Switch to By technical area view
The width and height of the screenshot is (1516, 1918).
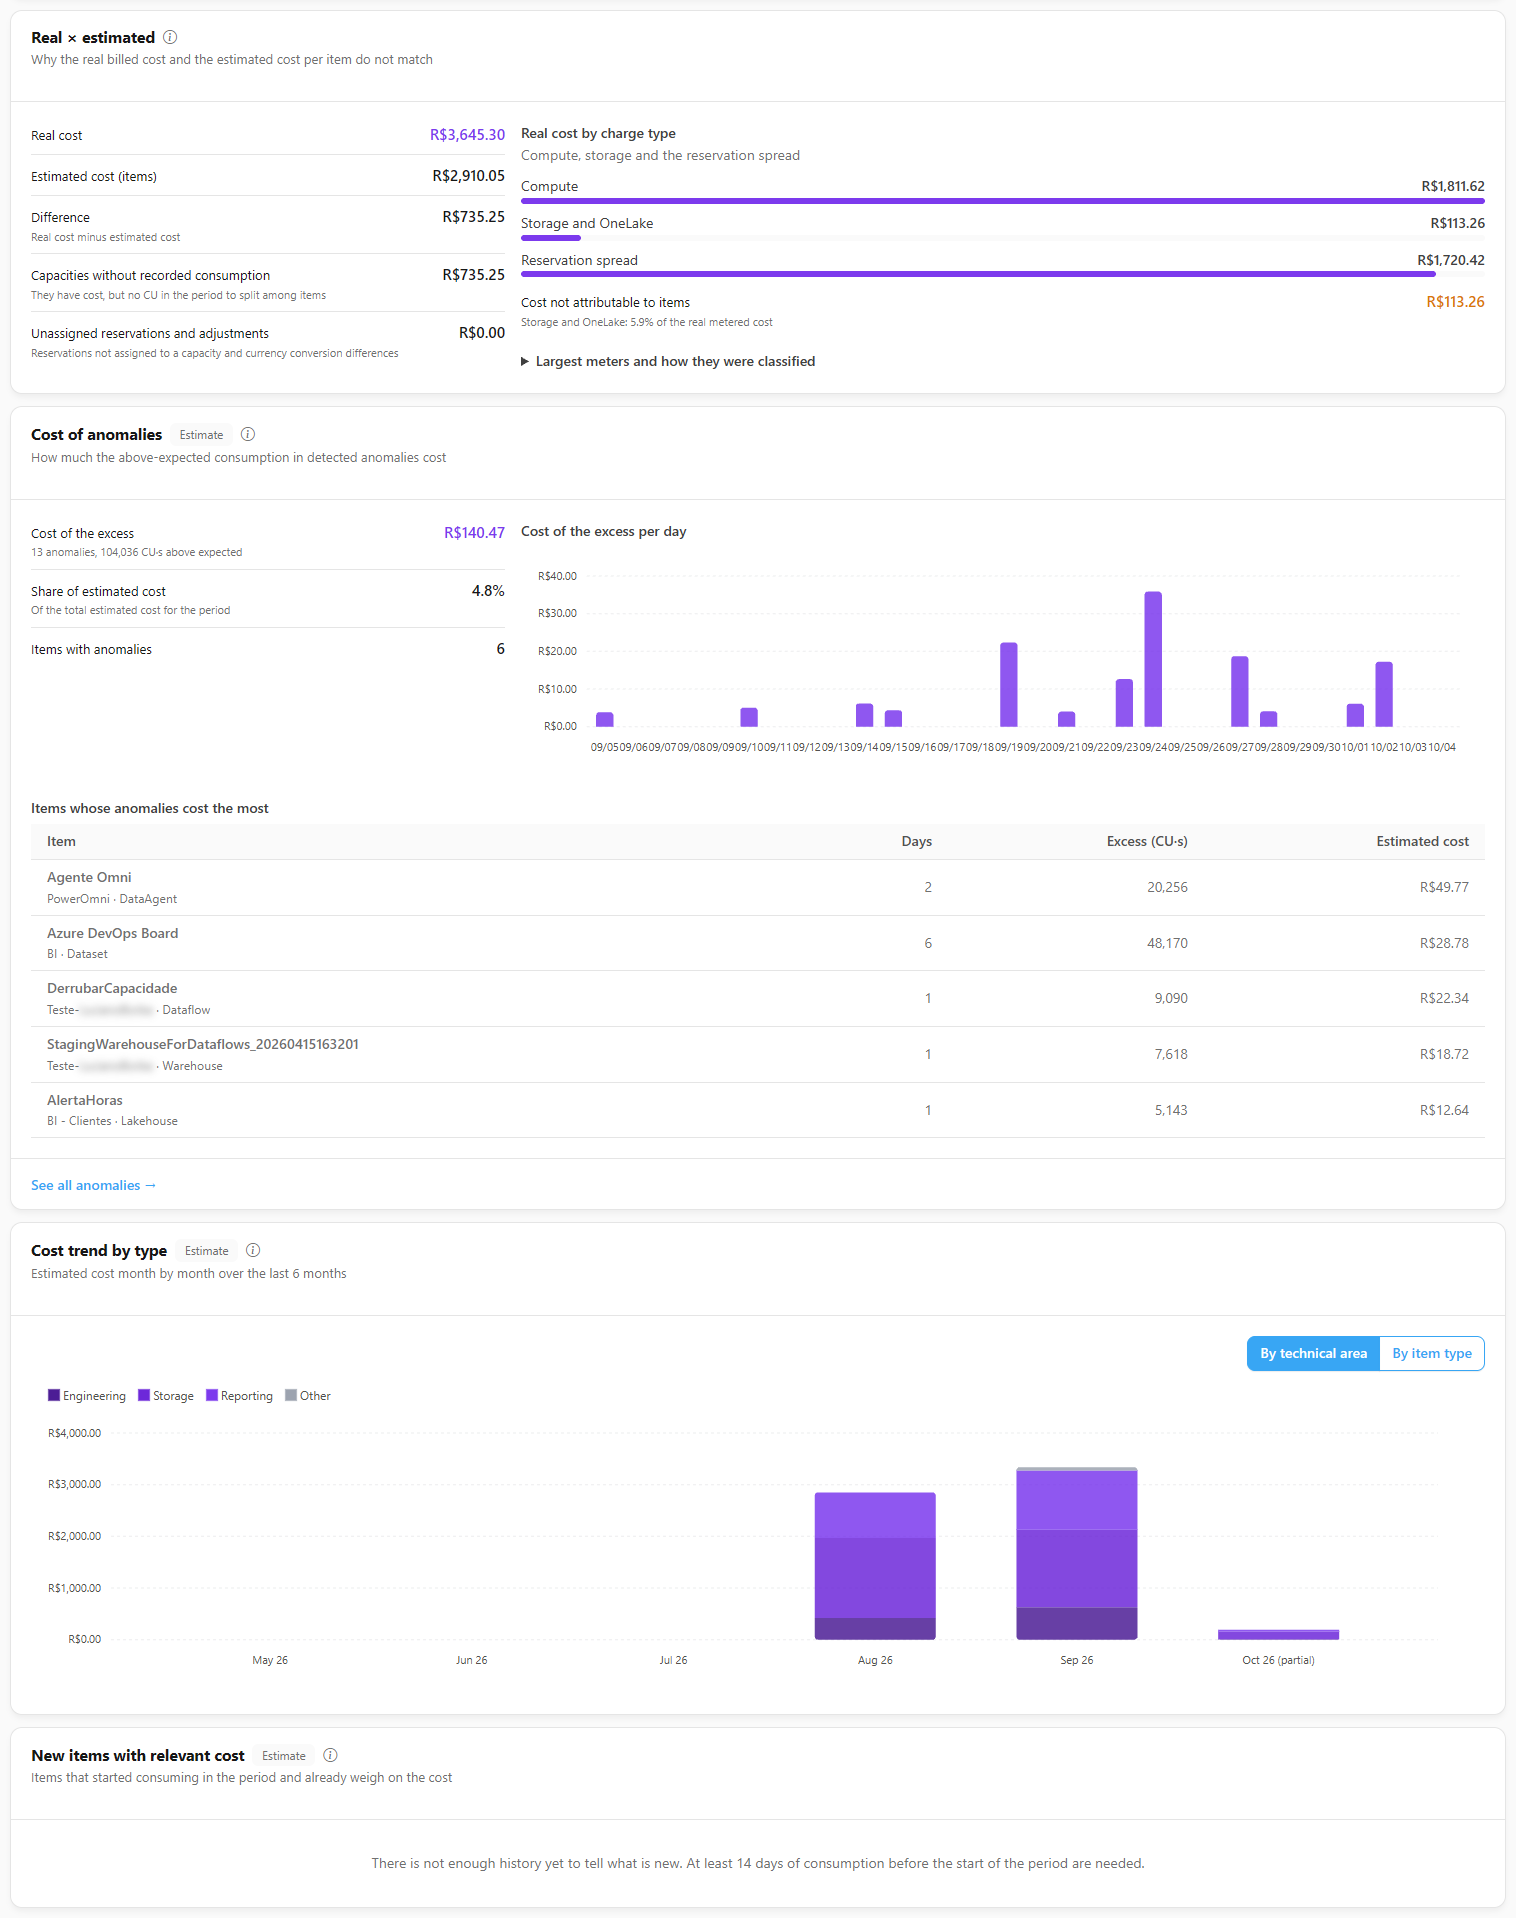1313,1353
